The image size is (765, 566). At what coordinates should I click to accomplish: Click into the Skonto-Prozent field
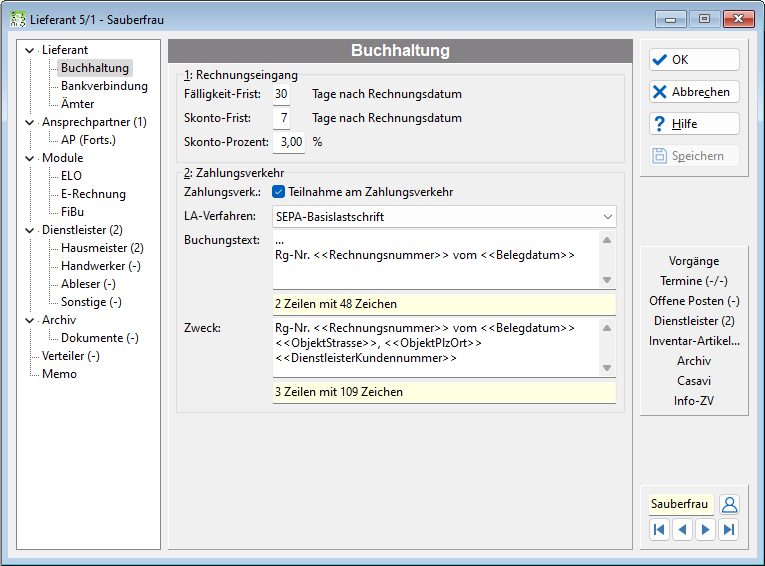289,142
